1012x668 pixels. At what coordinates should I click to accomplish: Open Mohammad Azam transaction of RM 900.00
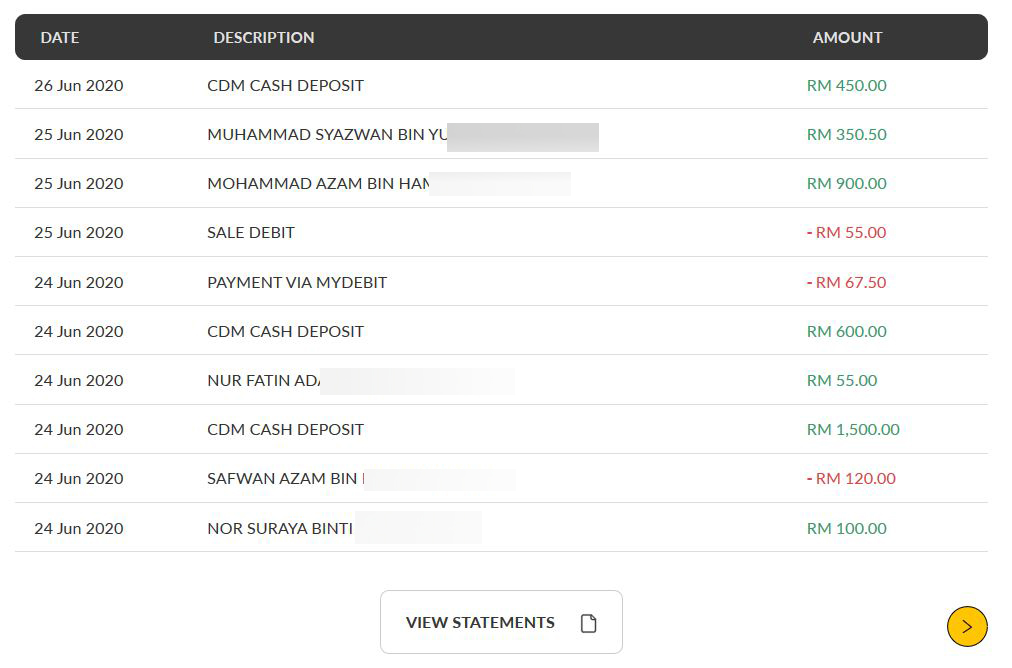[x=501, y=183]
